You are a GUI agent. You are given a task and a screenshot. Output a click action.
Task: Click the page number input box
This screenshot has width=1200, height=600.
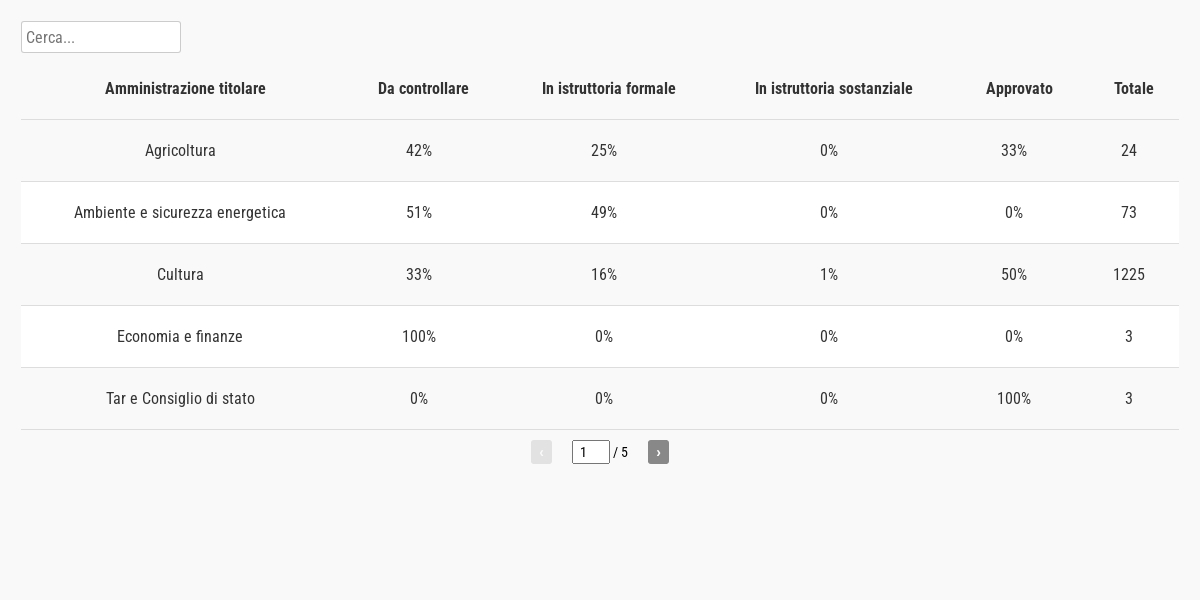pyautogui.click(x=590, y=452)
